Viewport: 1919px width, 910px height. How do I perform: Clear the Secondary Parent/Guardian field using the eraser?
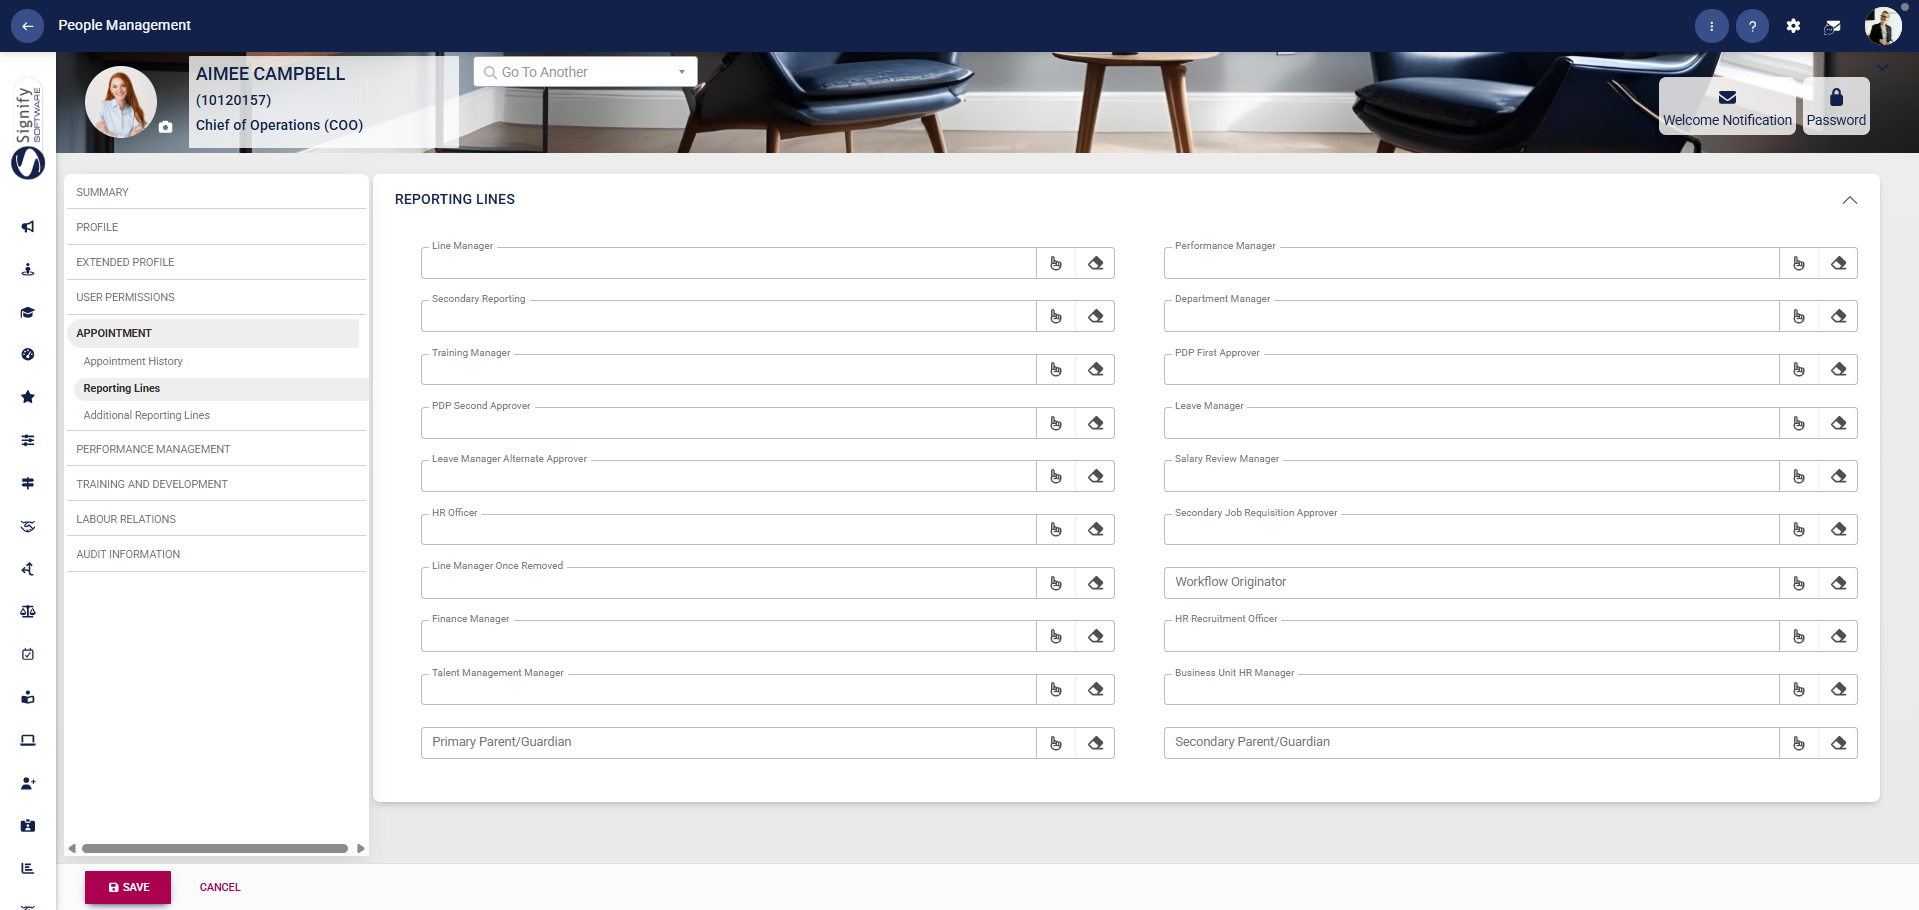pos(1839,743)
